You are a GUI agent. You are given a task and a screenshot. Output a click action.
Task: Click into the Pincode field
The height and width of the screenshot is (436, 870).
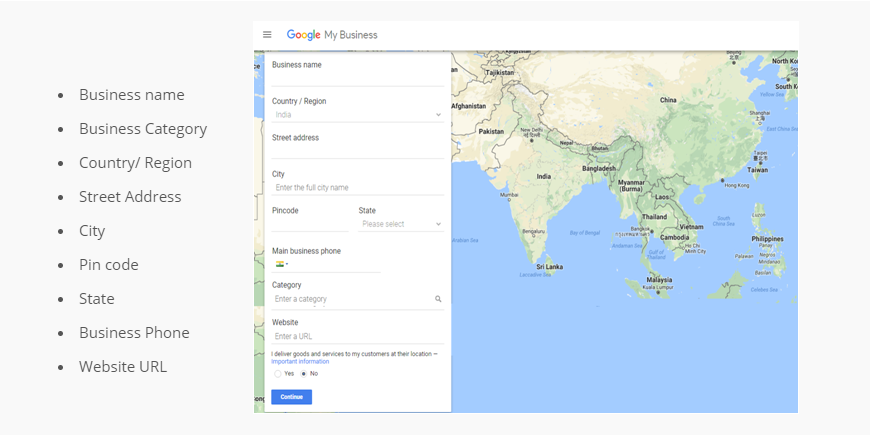(310, 224)
